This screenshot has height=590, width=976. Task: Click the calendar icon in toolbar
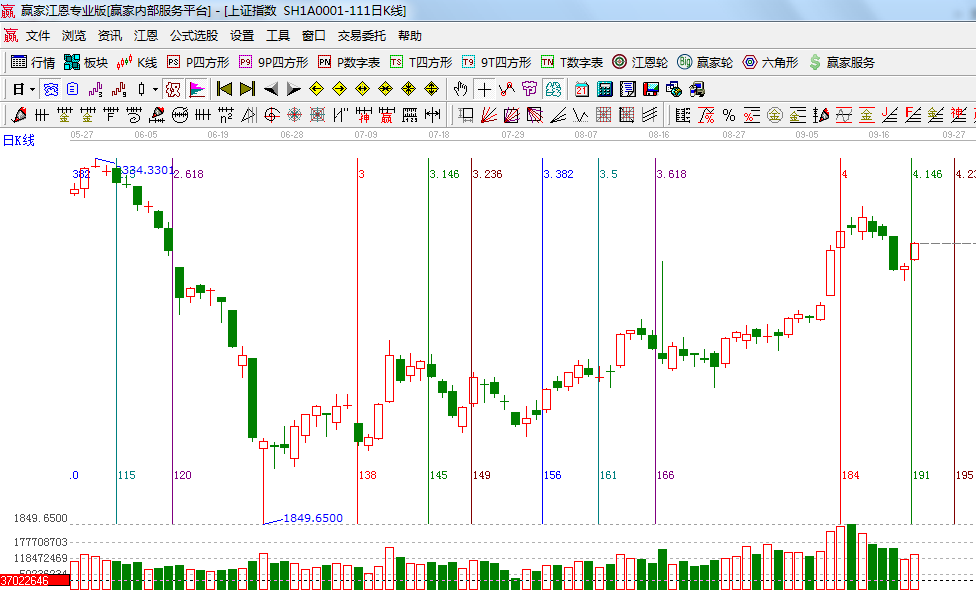(582, 89)
